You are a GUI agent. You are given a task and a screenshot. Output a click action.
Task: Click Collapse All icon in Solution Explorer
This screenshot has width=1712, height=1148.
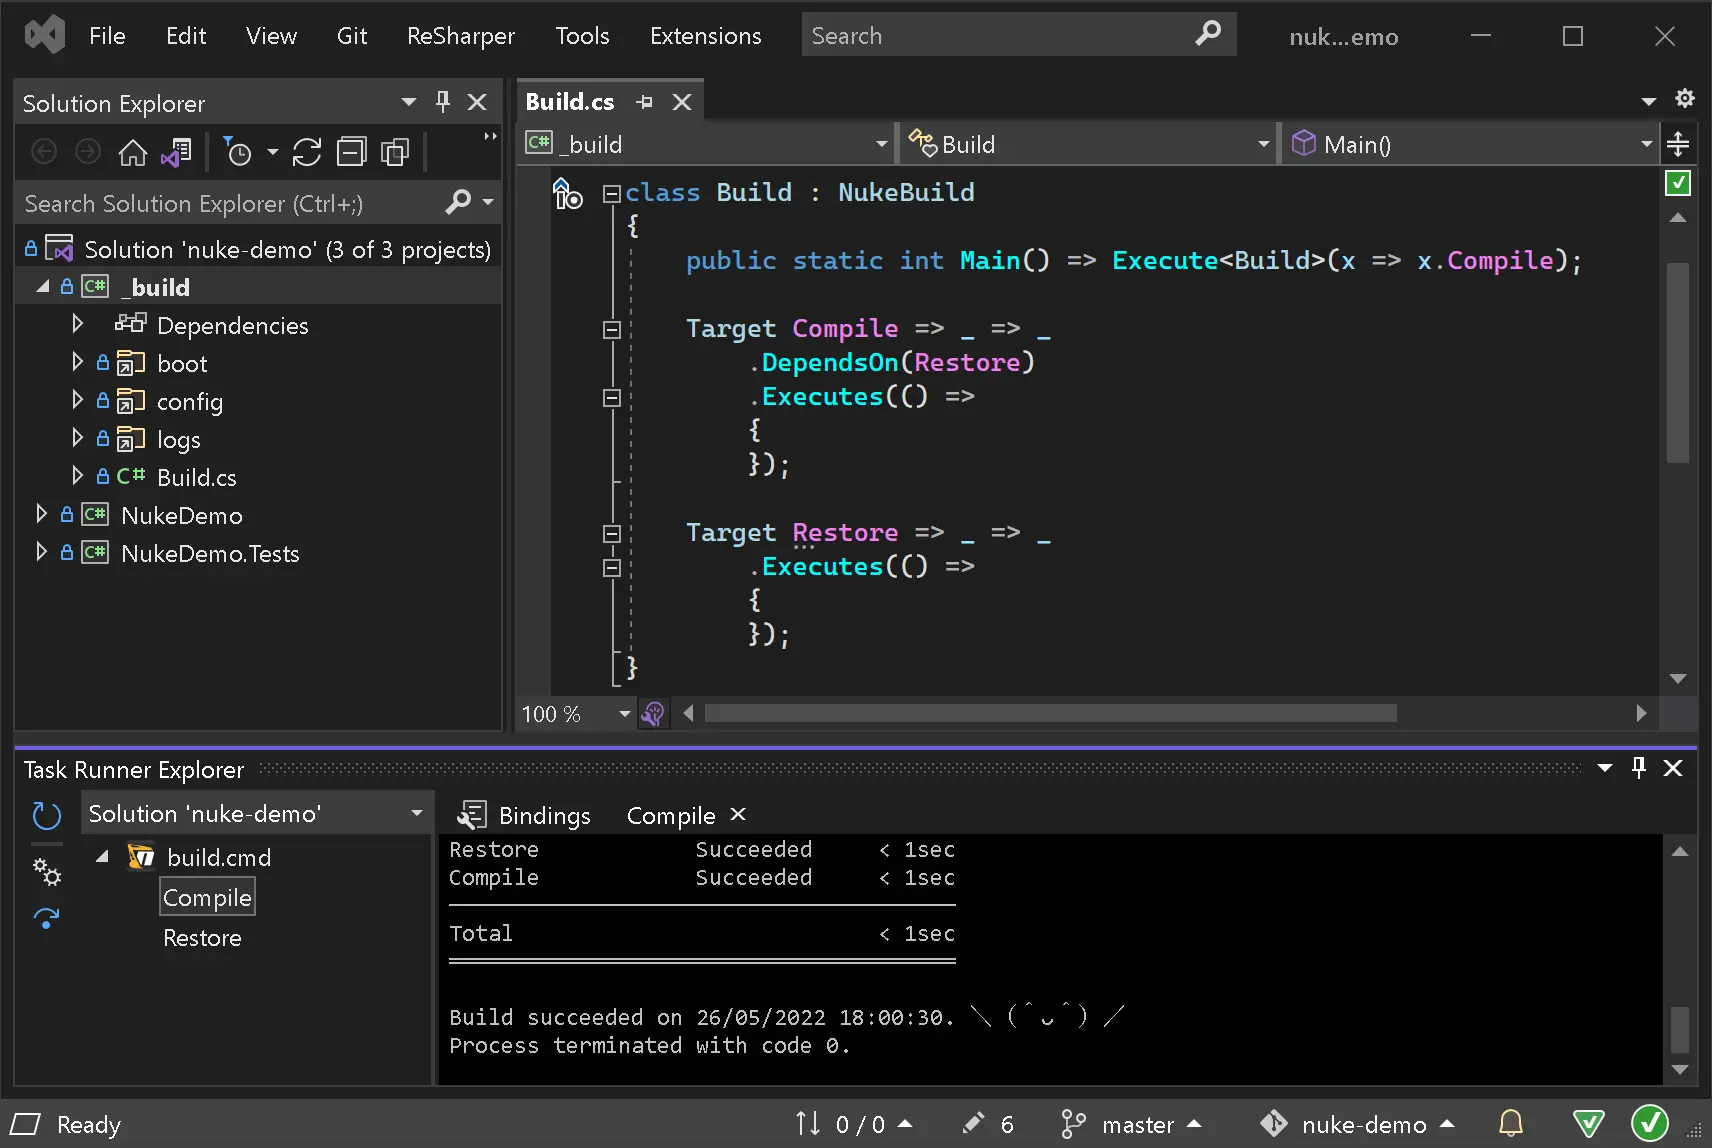351,152
